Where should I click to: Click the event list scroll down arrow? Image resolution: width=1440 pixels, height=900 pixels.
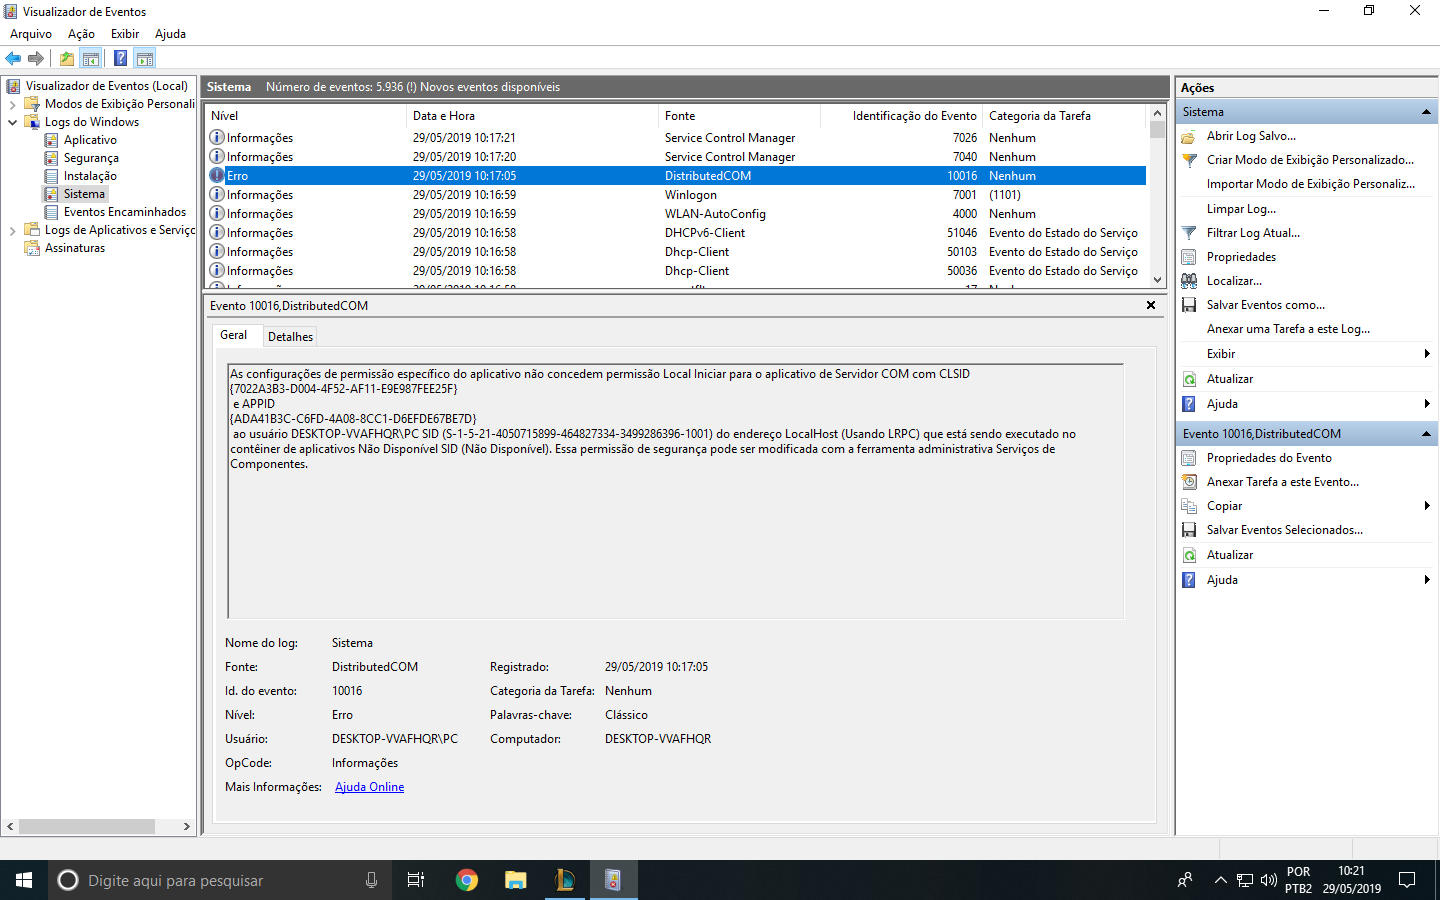click(x=1158, y=280)
